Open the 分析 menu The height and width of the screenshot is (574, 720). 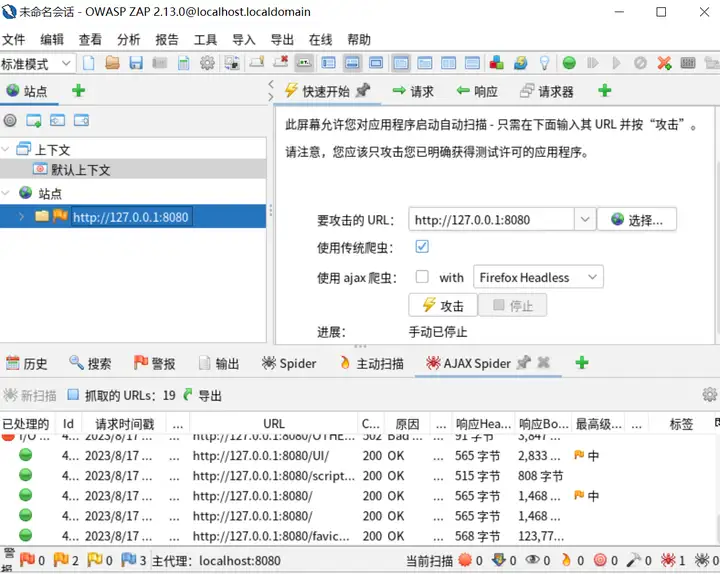click(128, 39)
